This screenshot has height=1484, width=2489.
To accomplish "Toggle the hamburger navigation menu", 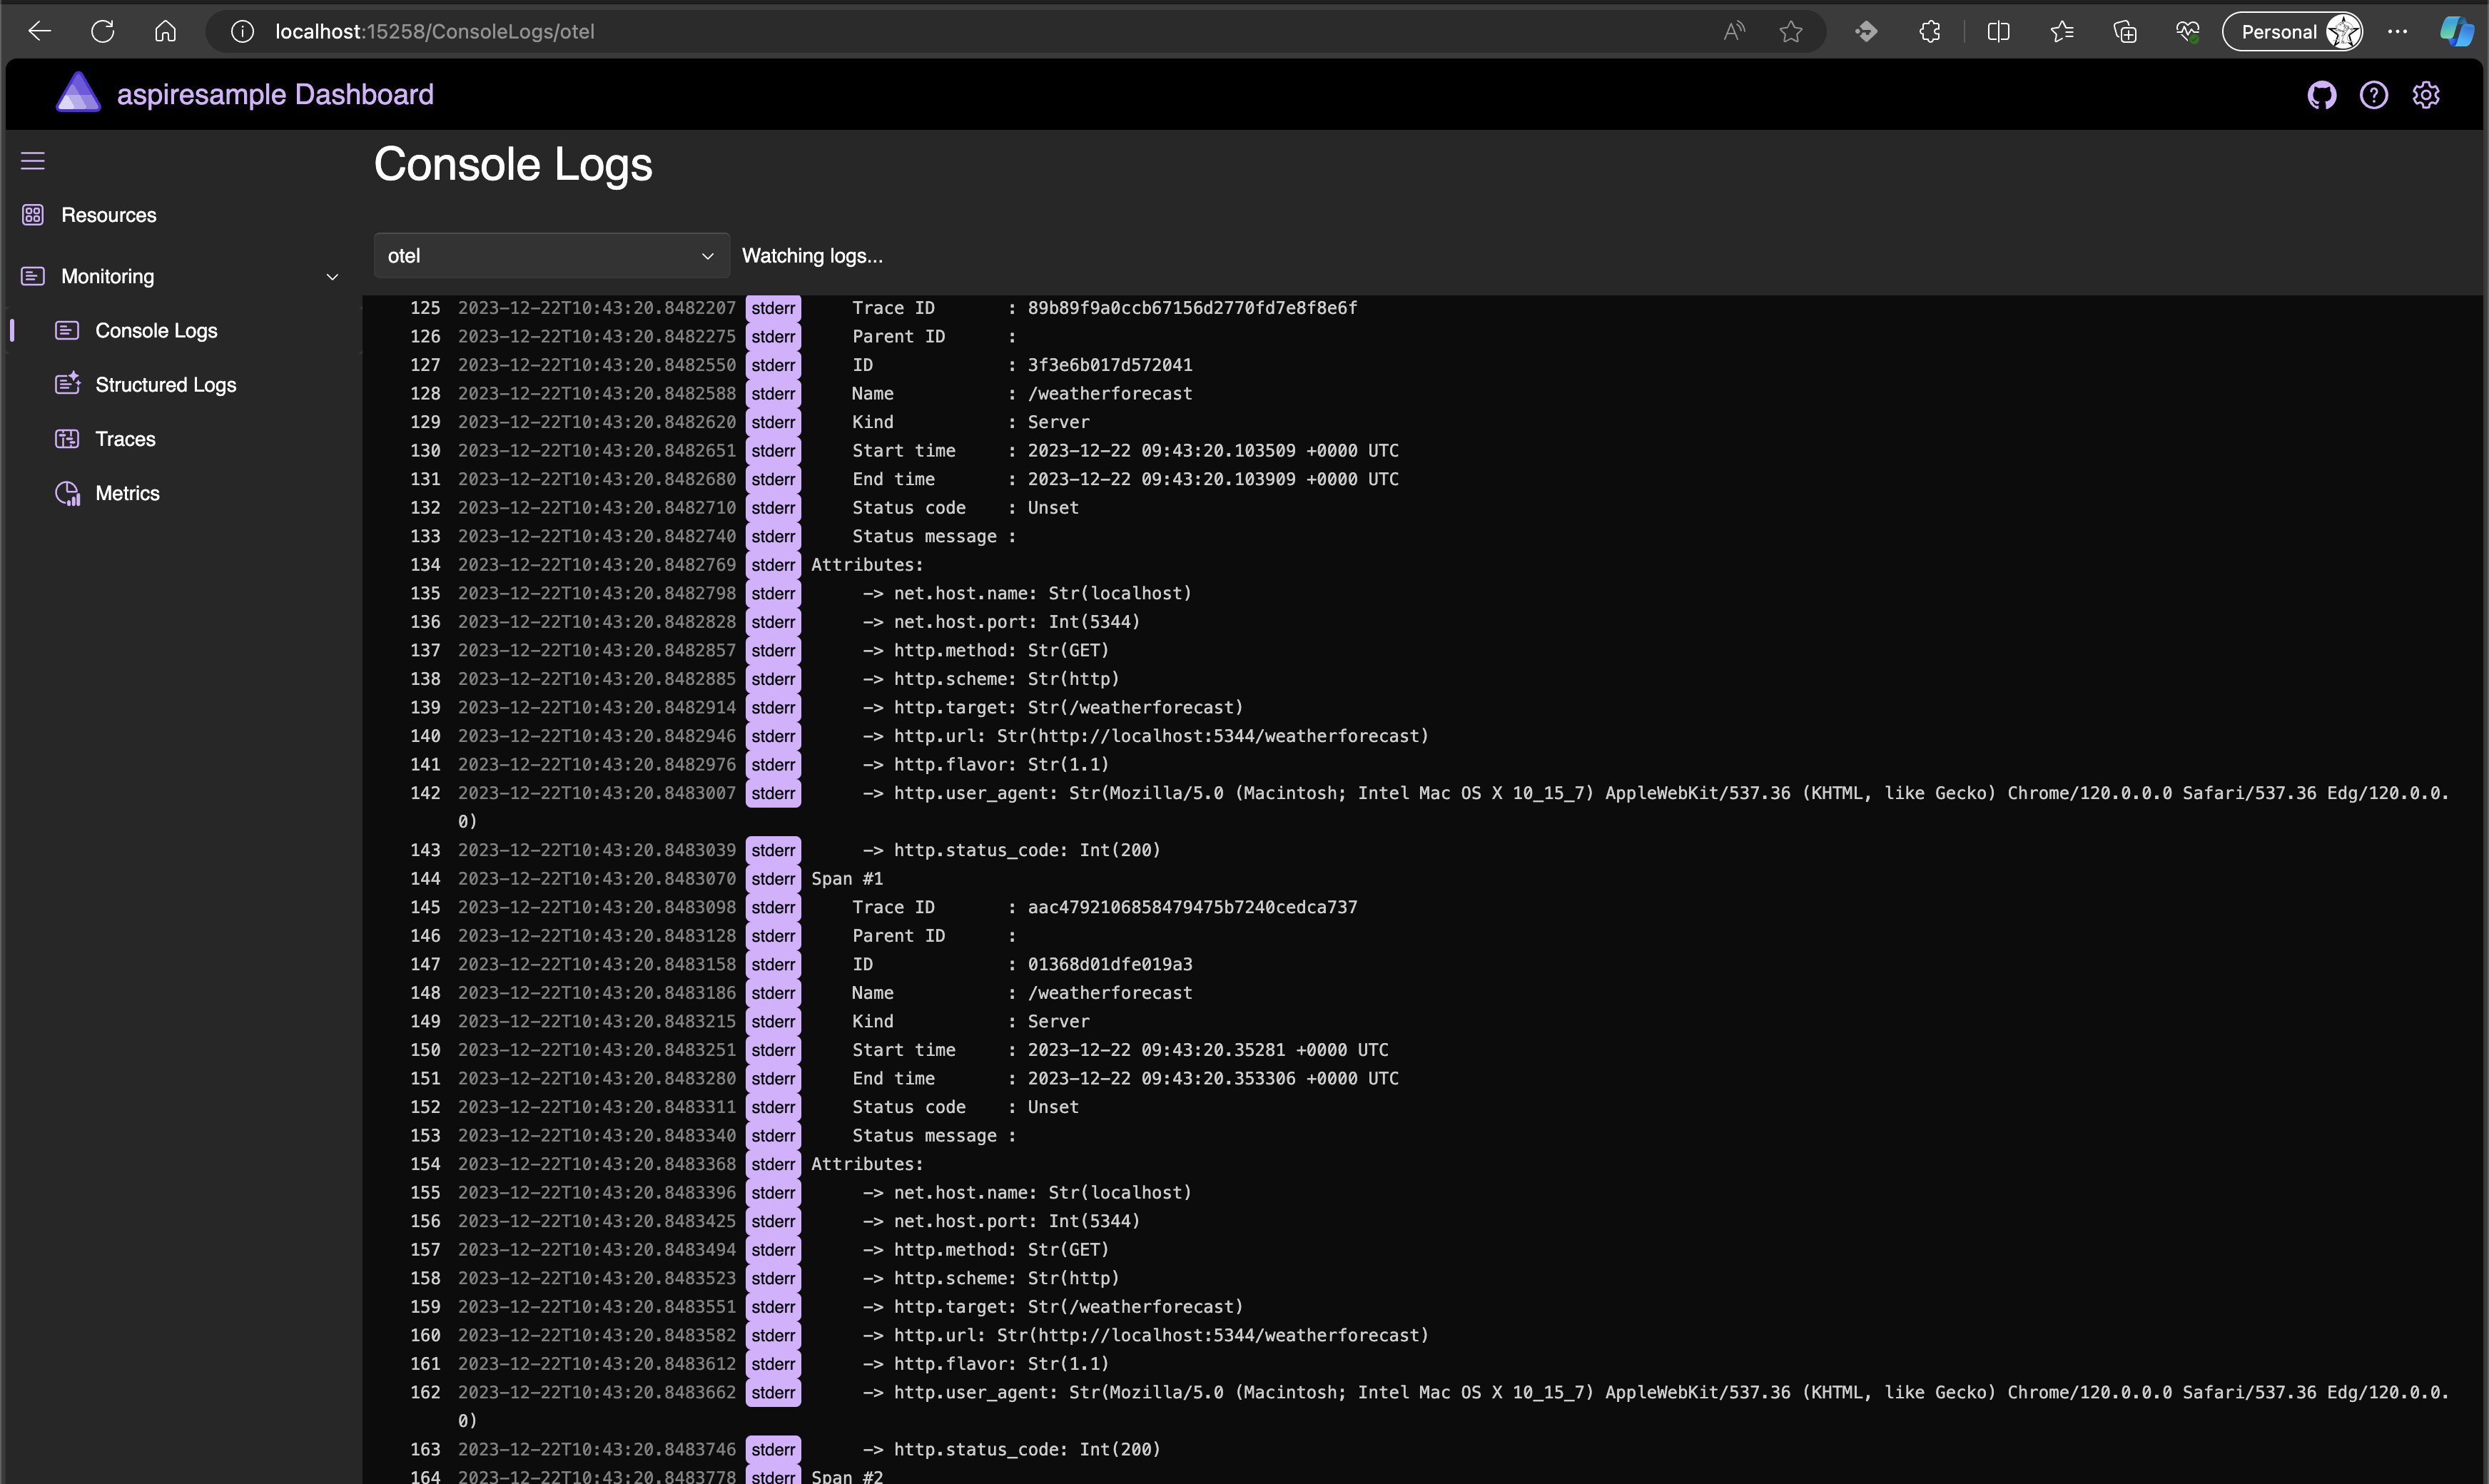I will pyautogui.click(x=33, y=161).
